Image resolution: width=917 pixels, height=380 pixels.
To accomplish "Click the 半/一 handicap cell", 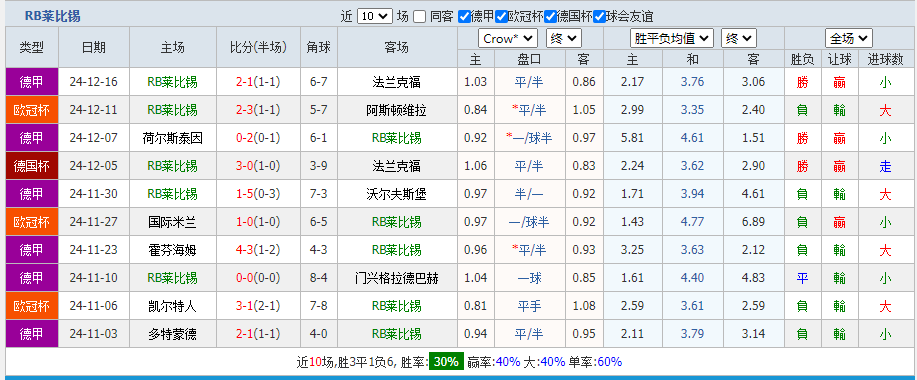I will [530, 194].
